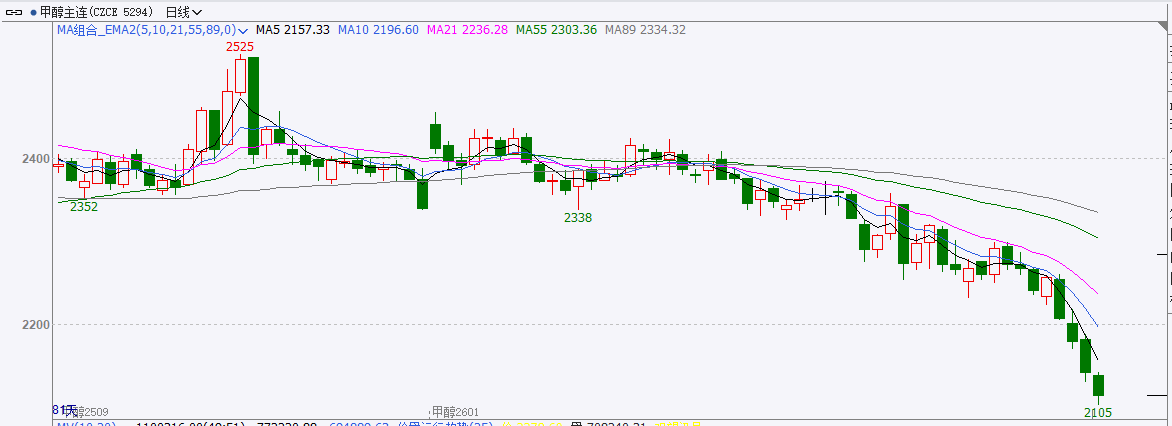Click the 2525 high price marker
The height and width of the screenshot is (426, 1172).
point(239,47)
